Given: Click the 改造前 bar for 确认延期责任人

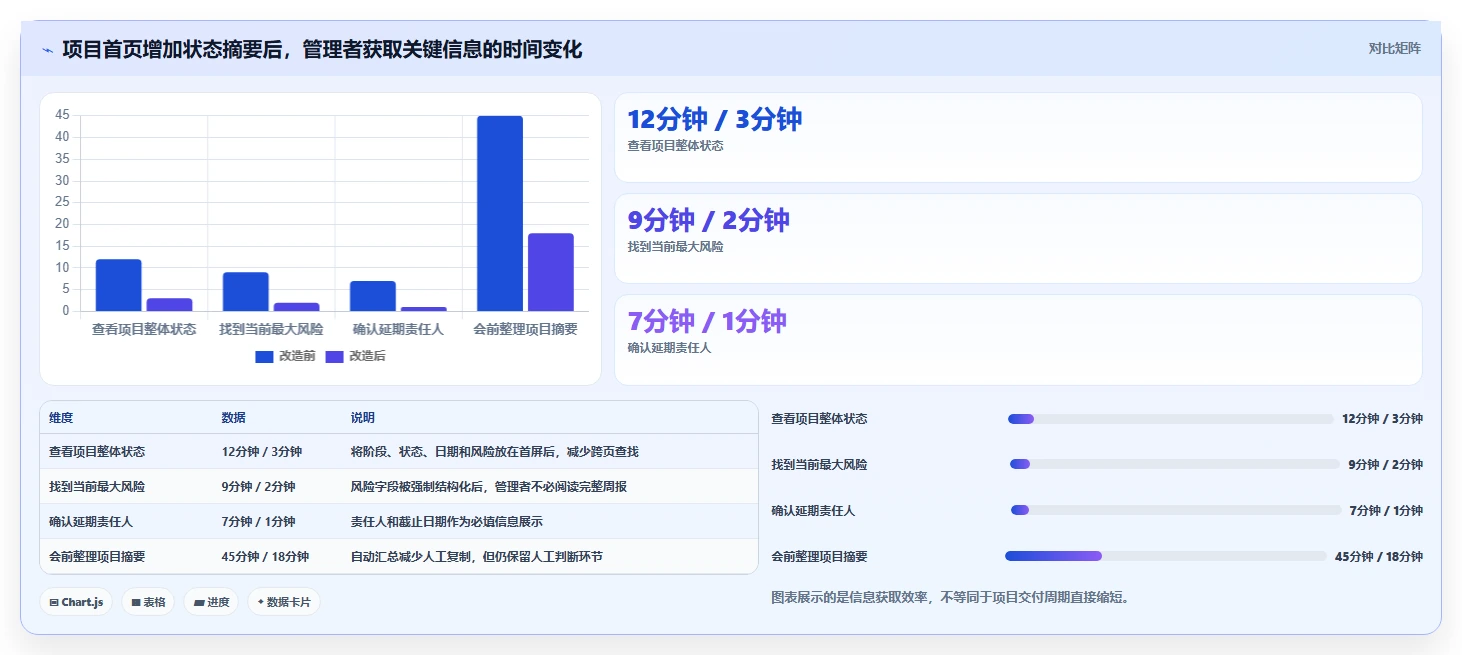Looking at the screenshot, I should [x=373, y=296].
